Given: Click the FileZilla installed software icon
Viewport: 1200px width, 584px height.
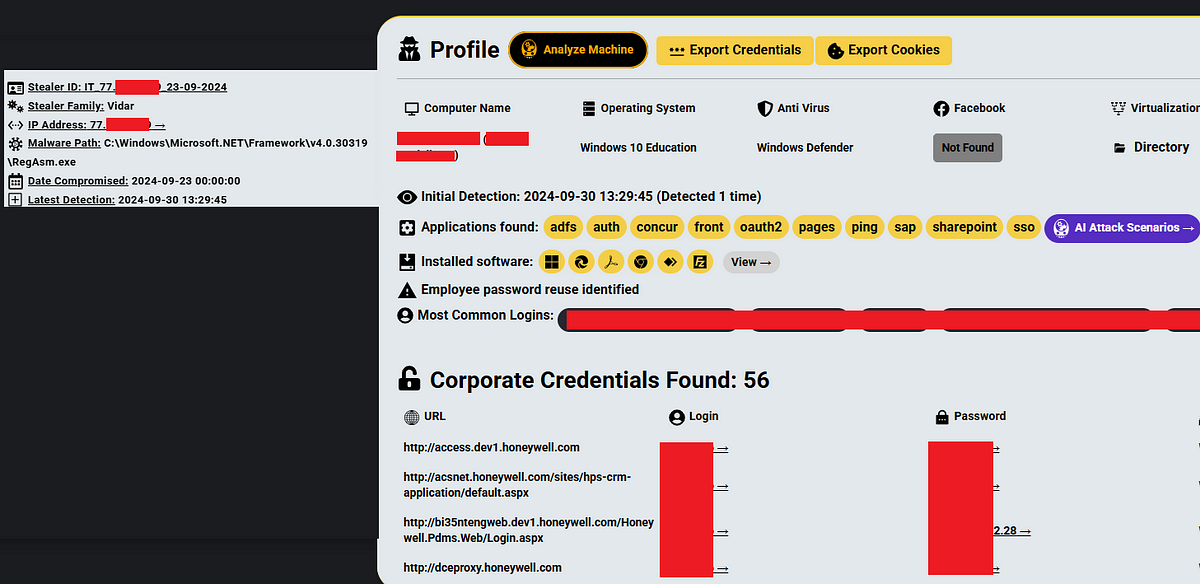Looking at the screenshot, I should [x=701, y=262].
